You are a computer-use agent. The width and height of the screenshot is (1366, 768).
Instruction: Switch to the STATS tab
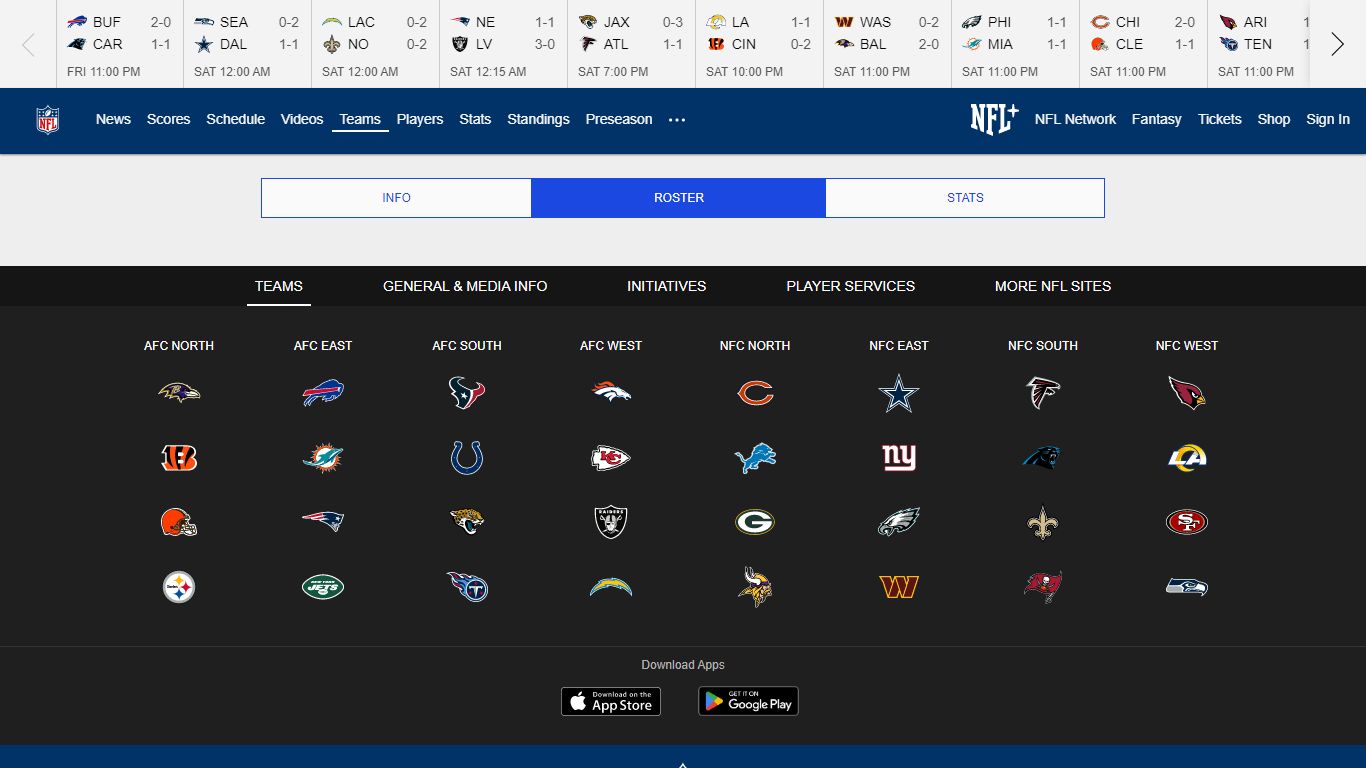click(965, 198)
